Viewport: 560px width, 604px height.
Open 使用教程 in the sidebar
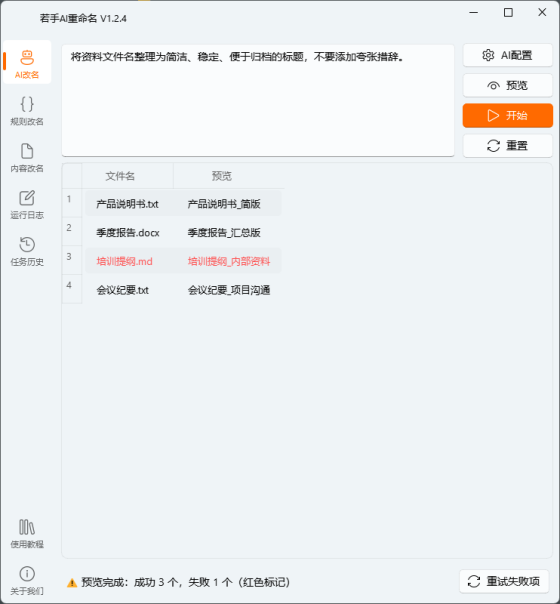pos(27,534)
